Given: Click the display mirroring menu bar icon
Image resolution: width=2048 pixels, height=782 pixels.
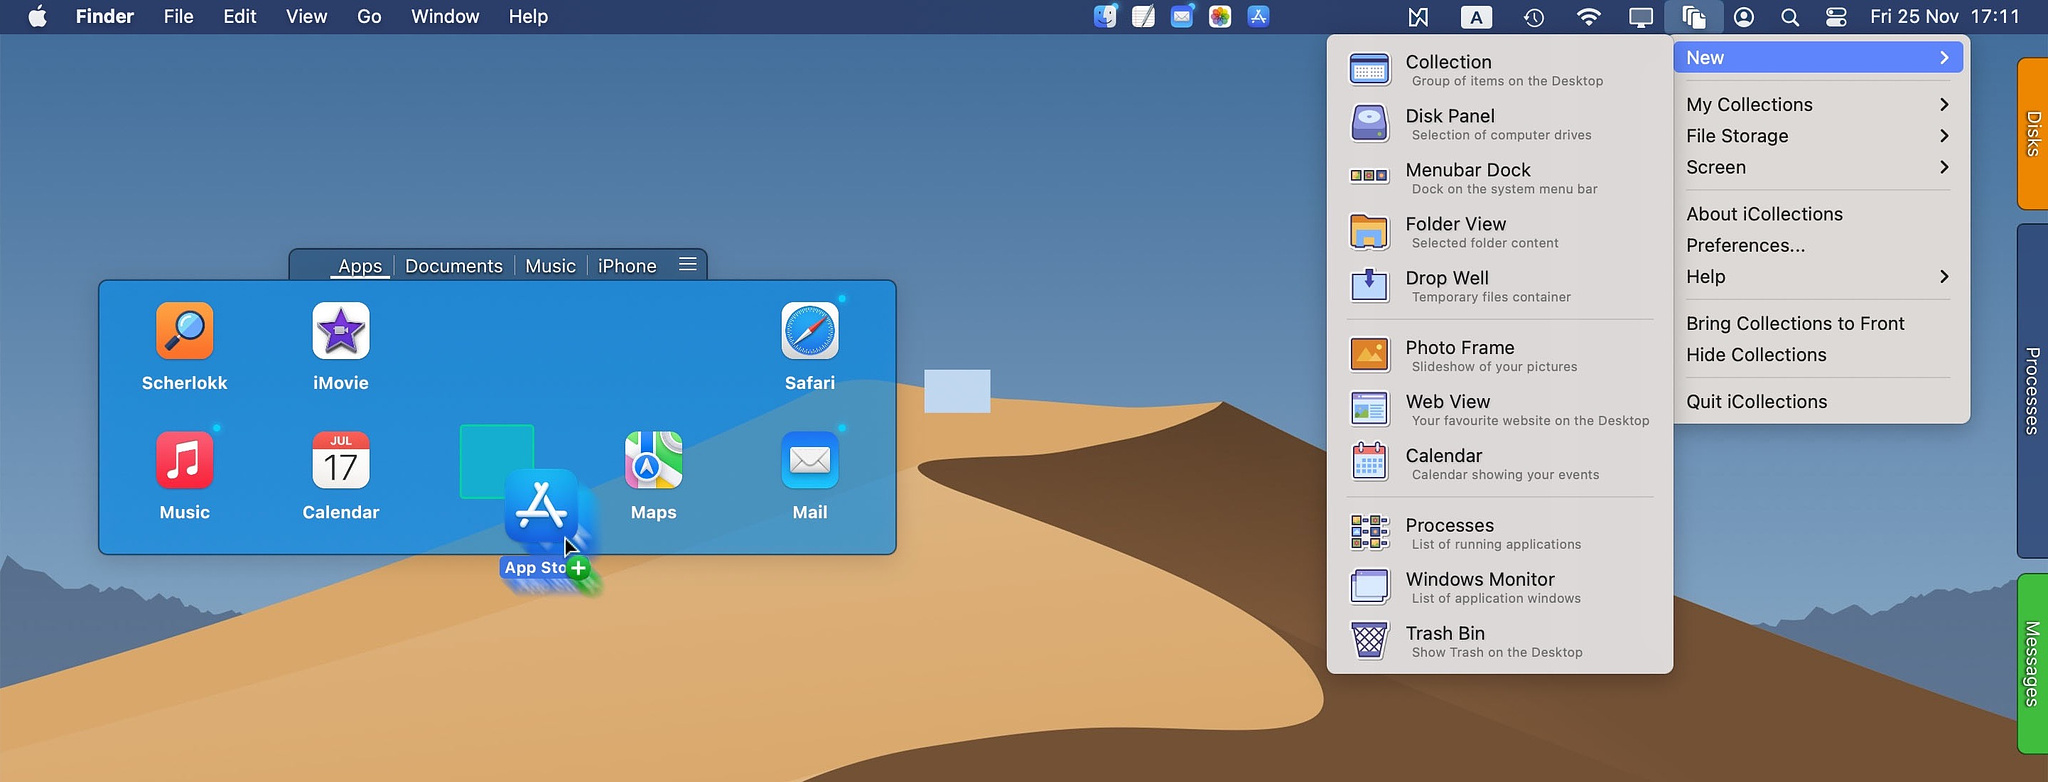Looking at the screenshot, I should pos(1641,17).
